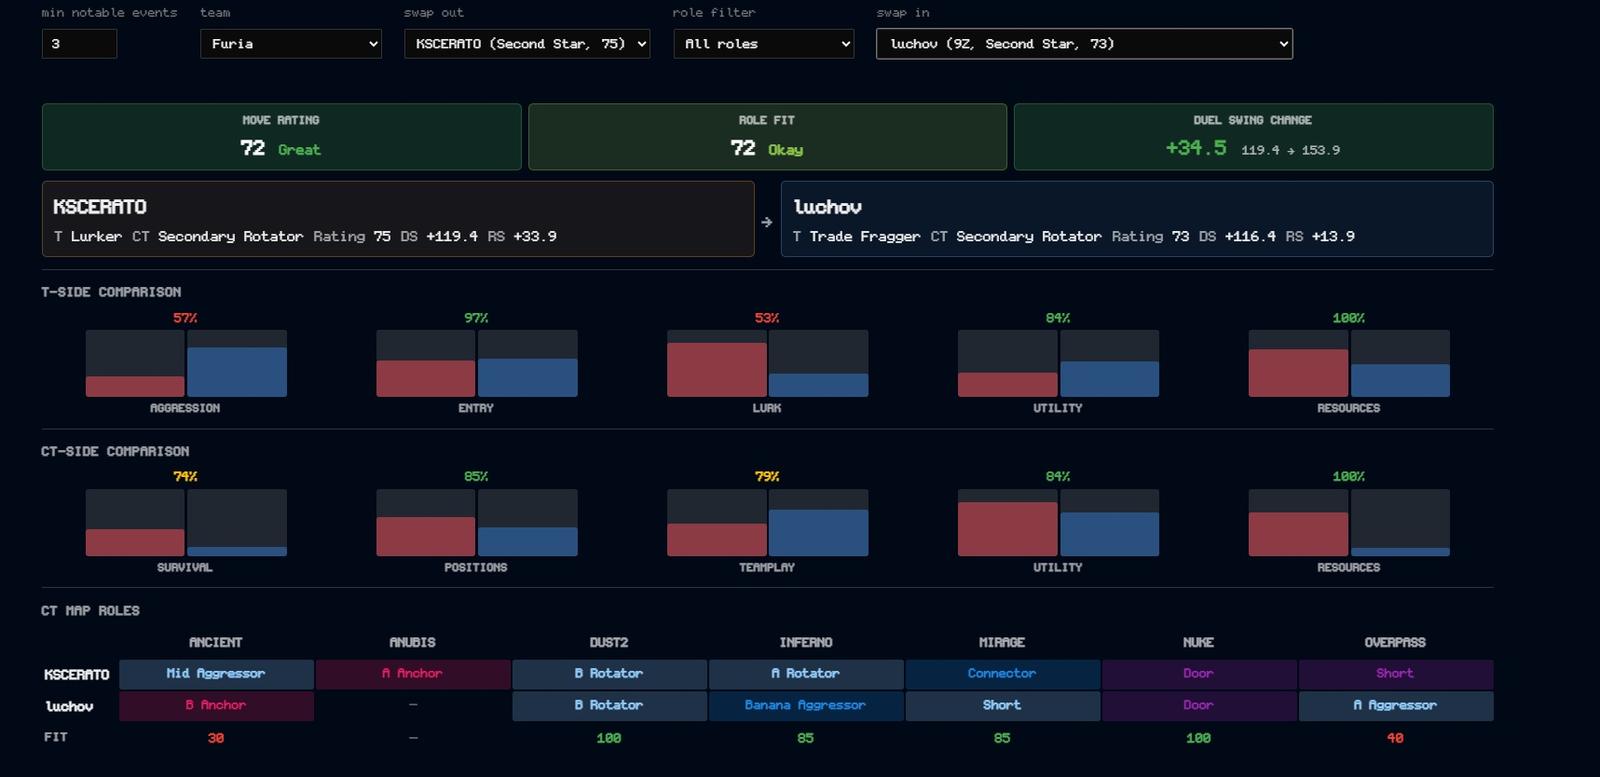Open the luchov player card
This screenshot has width=1600, height=777.
(1137, 219)
